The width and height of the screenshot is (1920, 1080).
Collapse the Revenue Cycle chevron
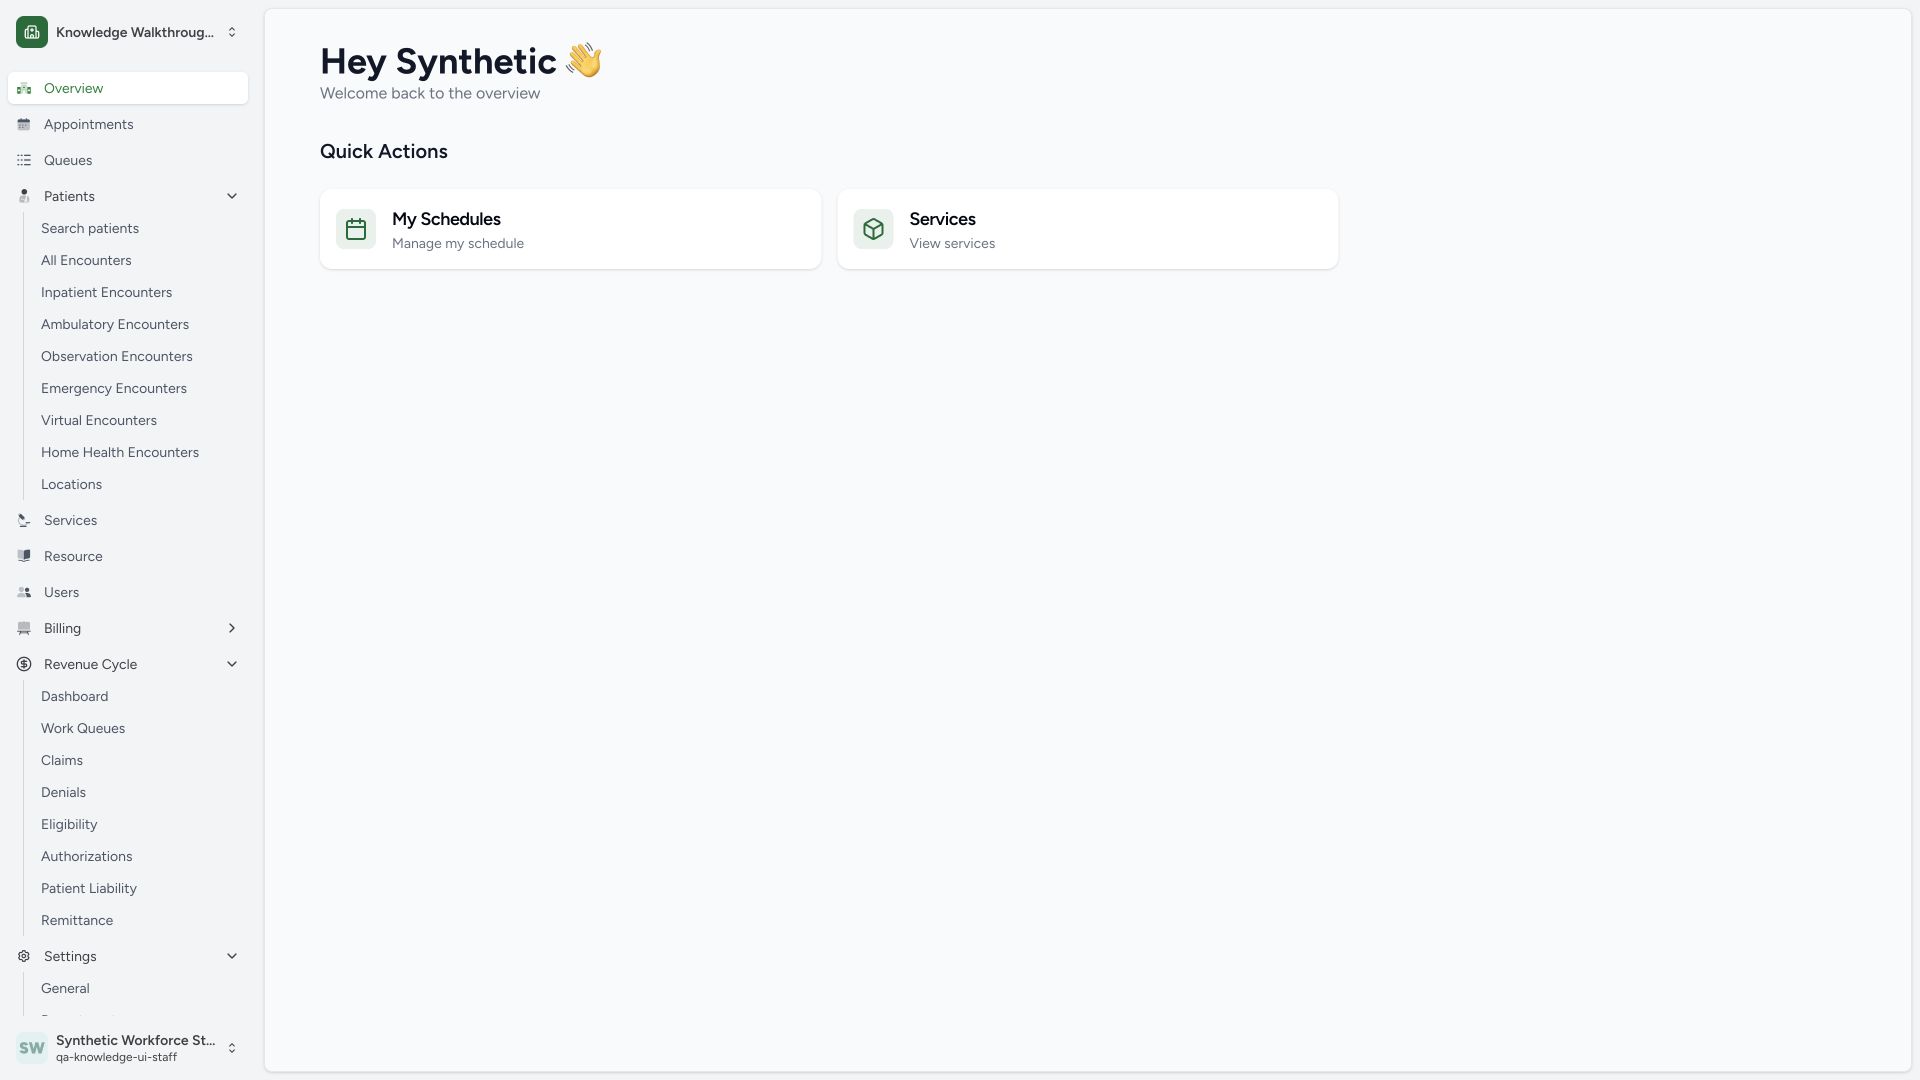click(x=232, y=664)
